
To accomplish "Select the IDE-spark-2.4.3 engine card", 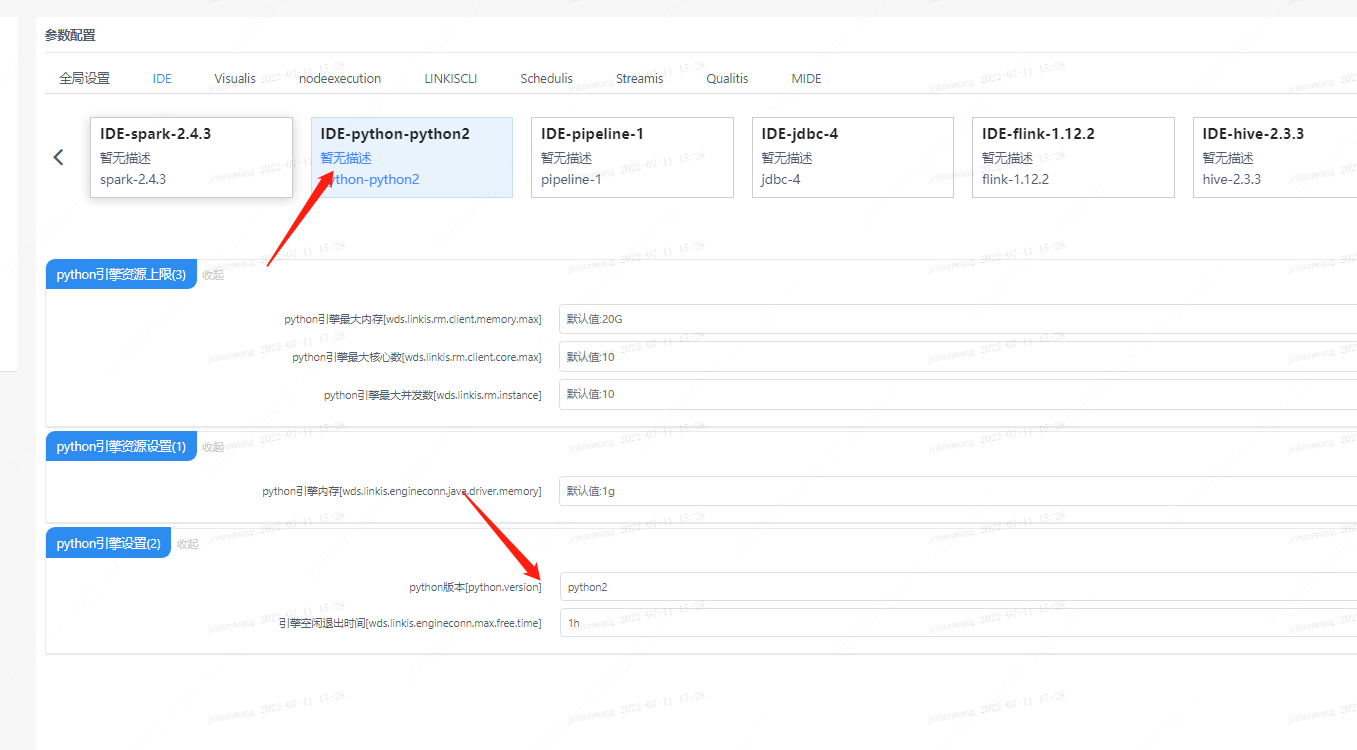I will click(x=191, y=157).
